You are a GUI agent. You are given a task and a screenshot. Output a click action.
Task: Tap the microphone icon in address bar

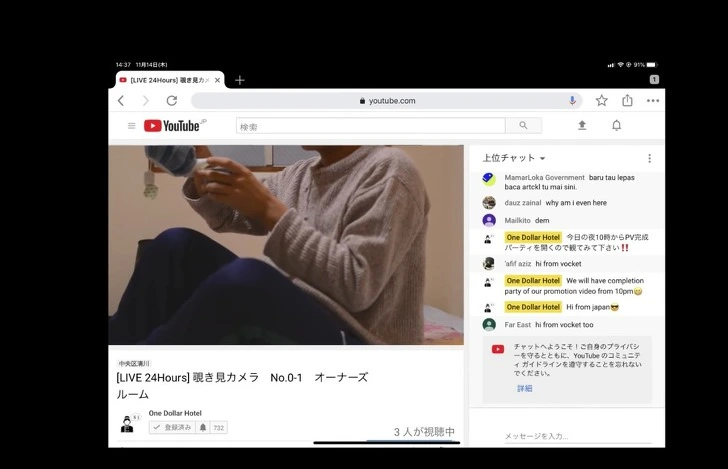click(x=572, y=100)
